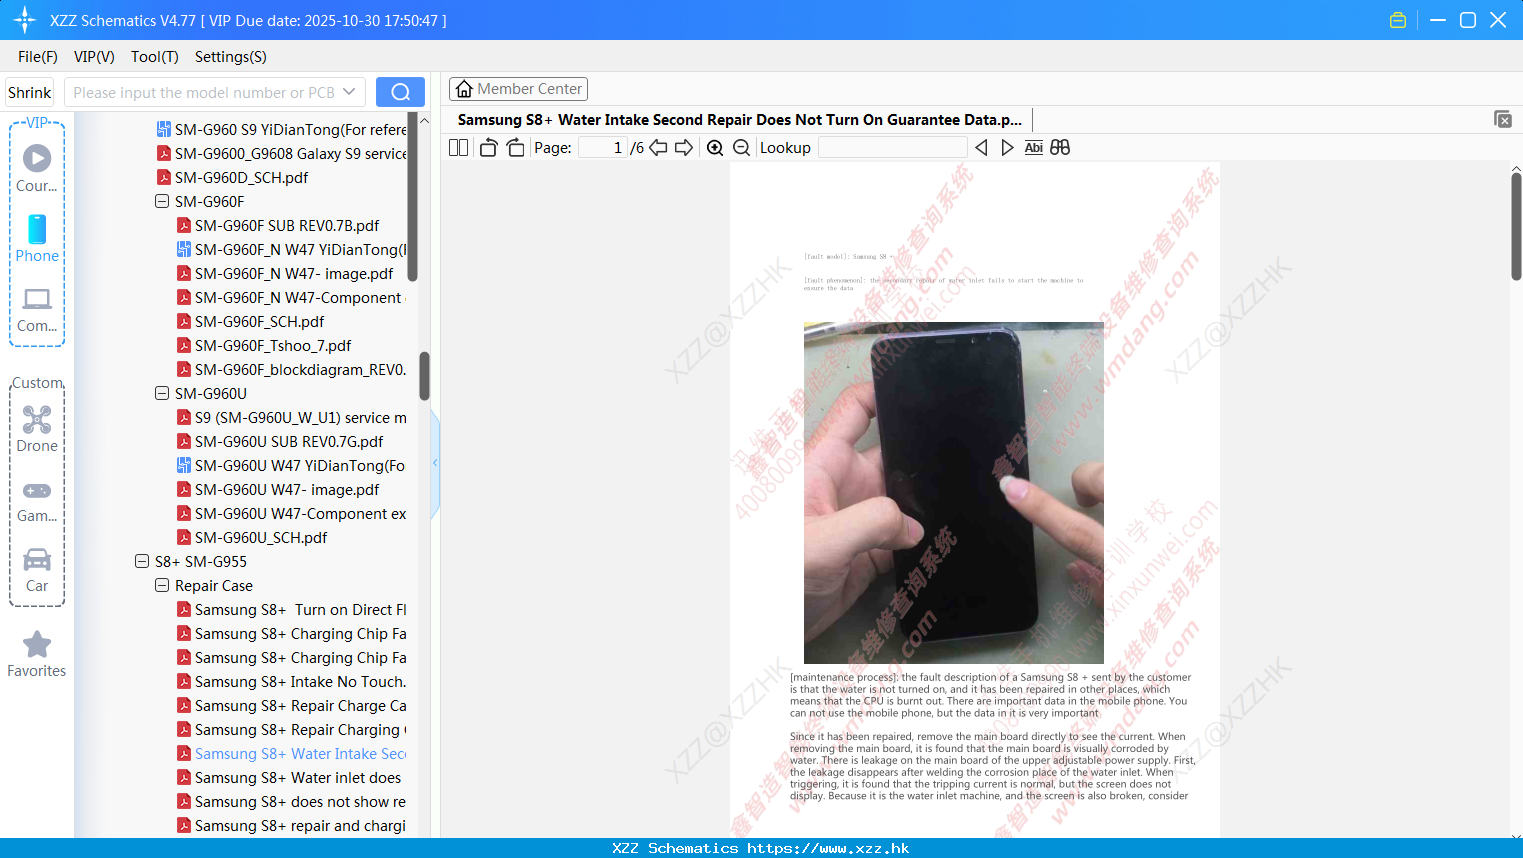Open SM-G960U SUB REV0.7G.pdf
1523x858 pixels.
coord(280,441)
